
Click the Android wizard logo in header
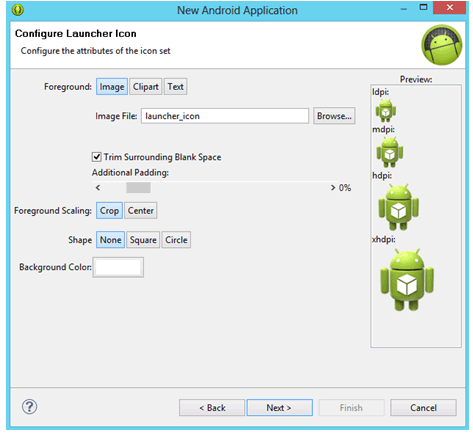tap(442, 45)
